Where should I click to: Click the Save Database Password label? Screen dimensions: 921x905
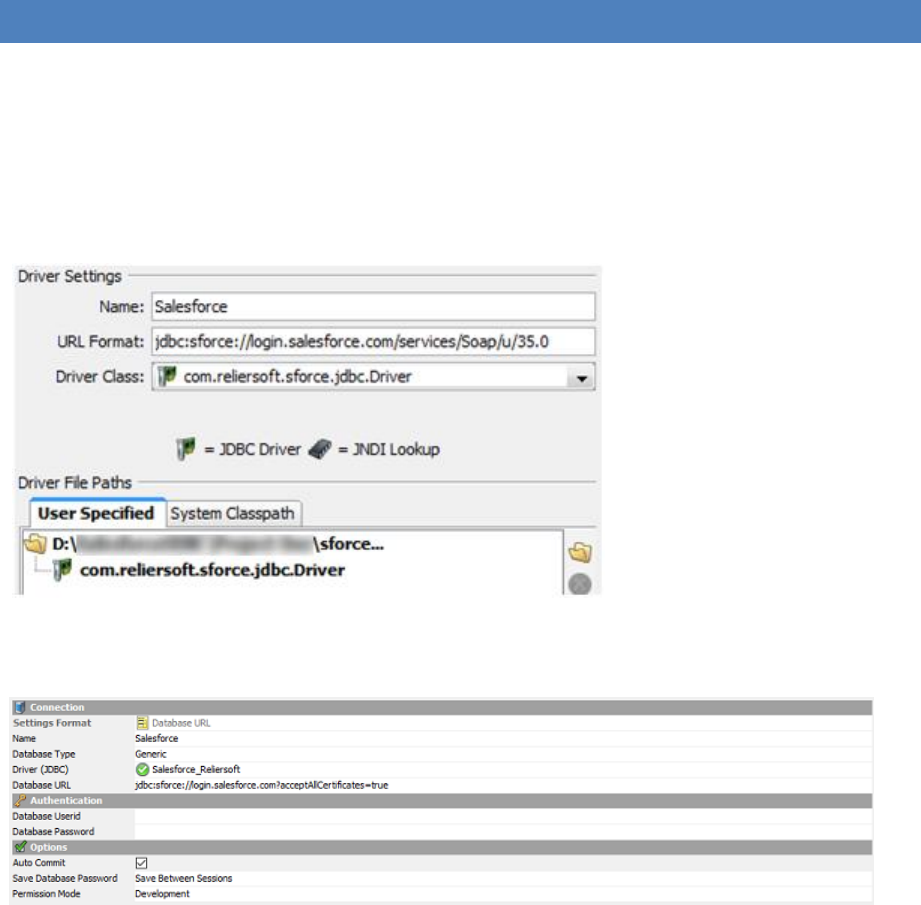(x=65, y=879)
